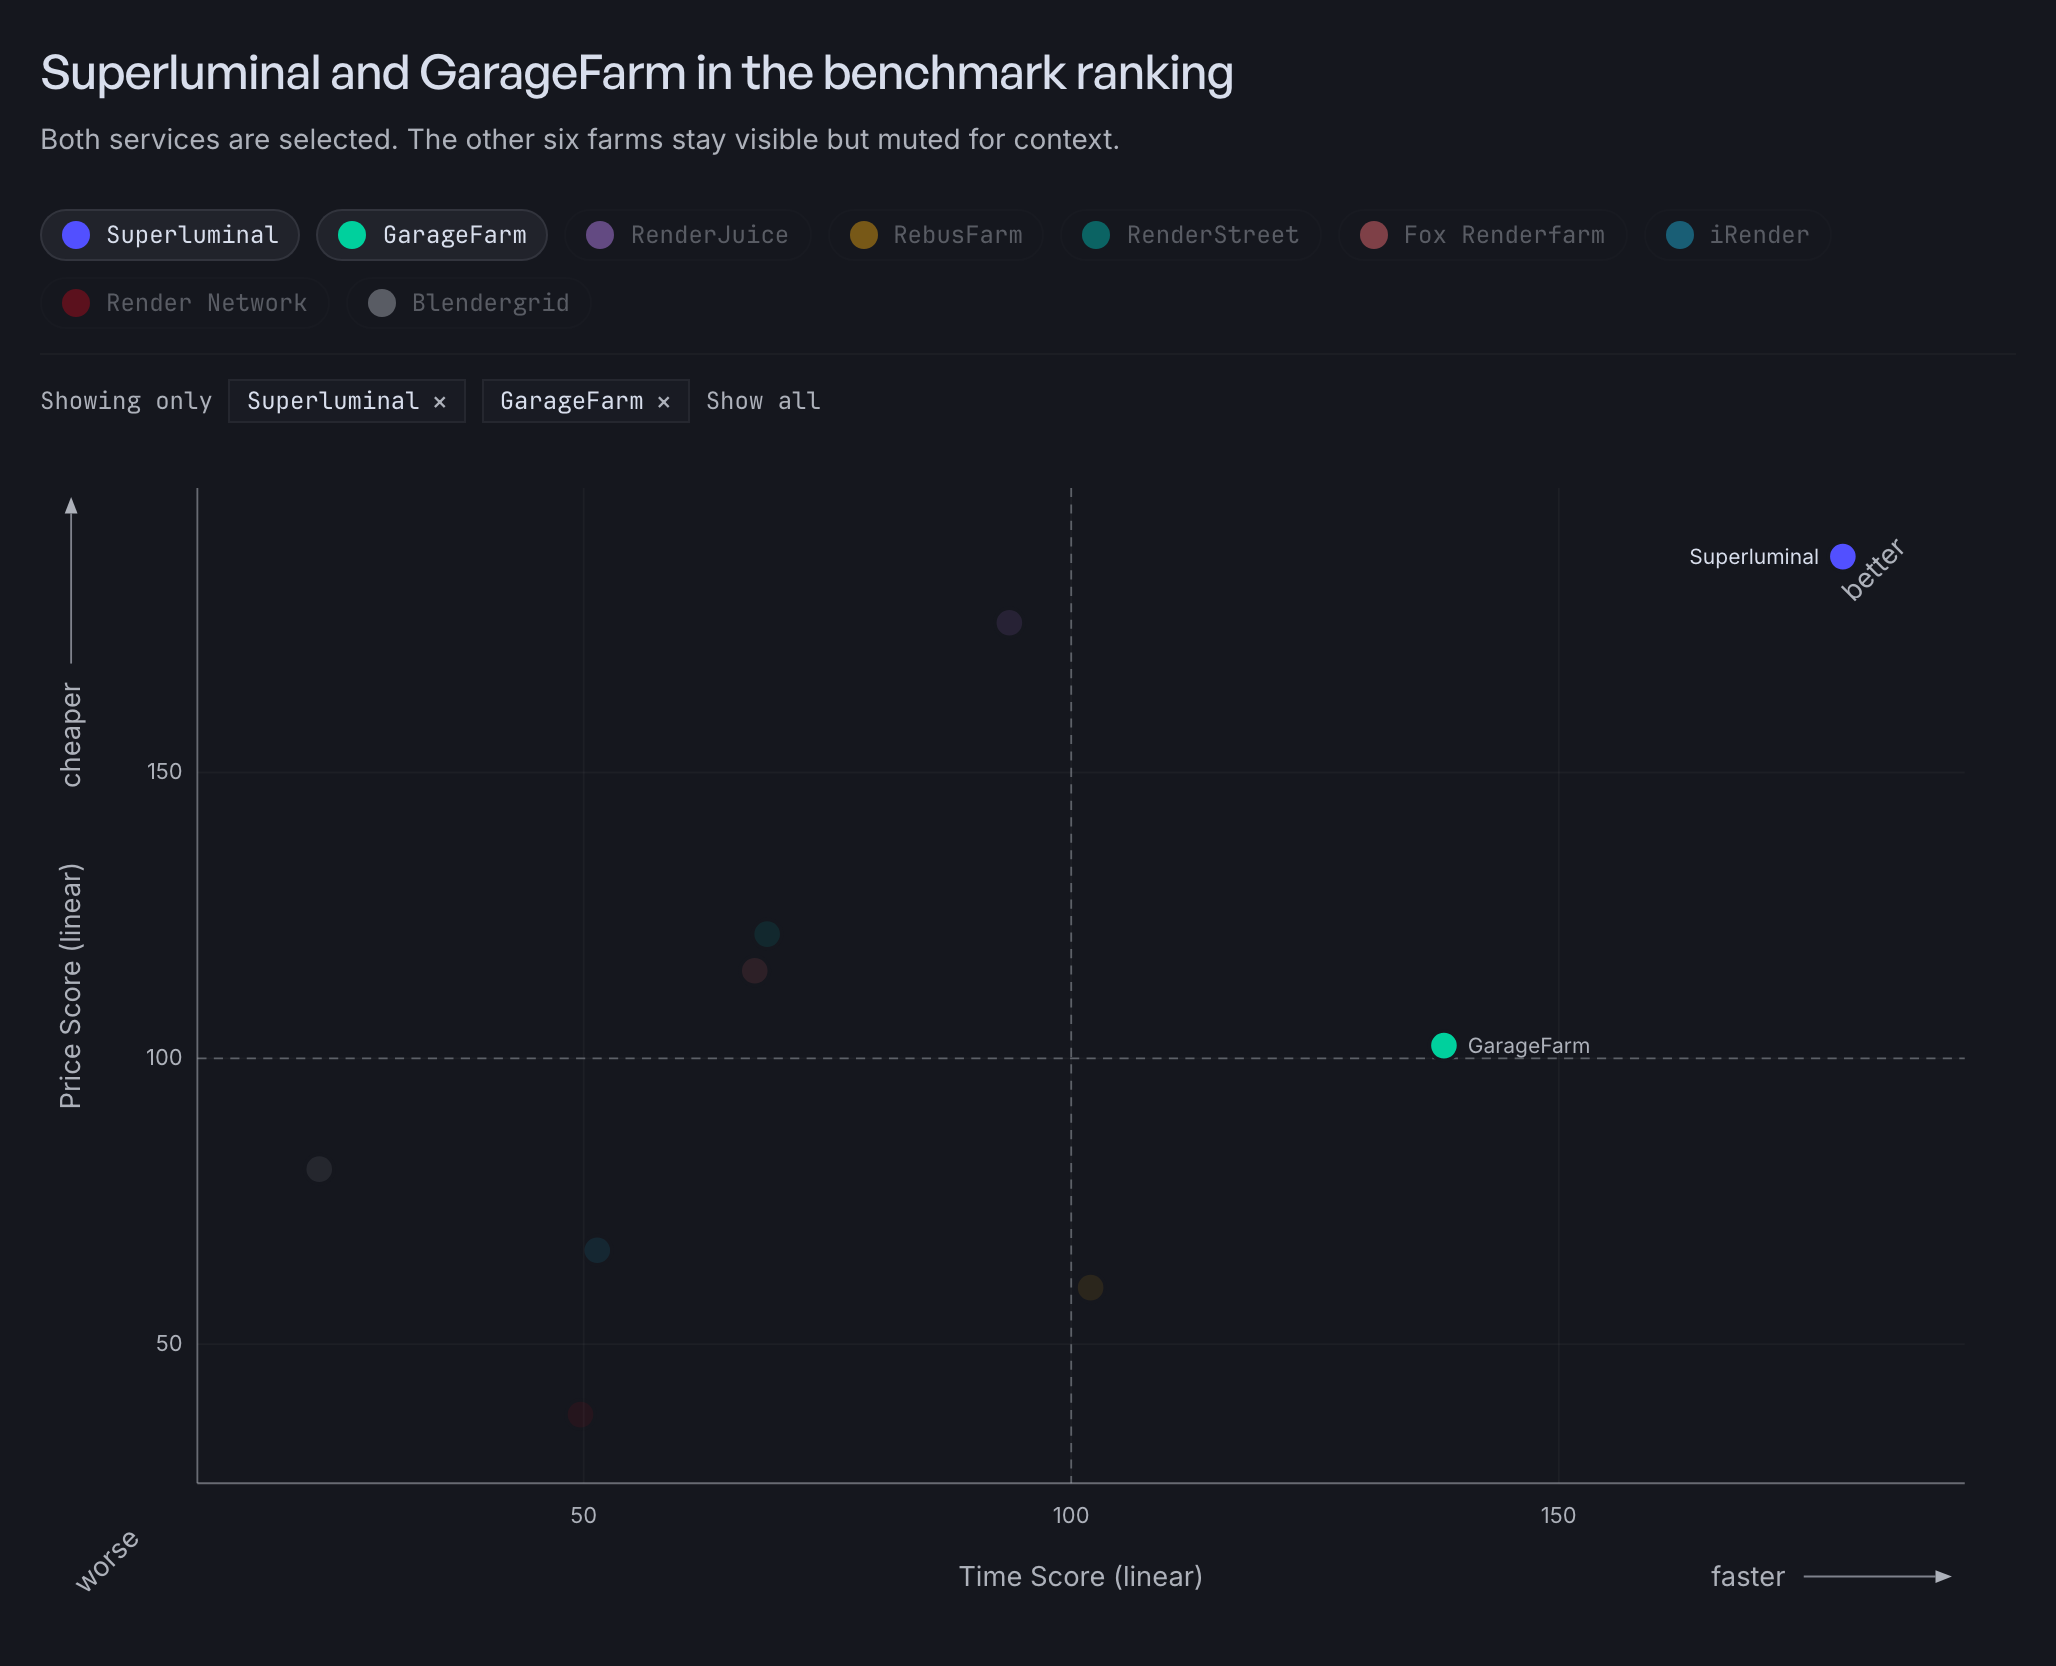Remove the GarageFarm filter tag
Screen dimensions: 2056x1666
click(664, 402)
